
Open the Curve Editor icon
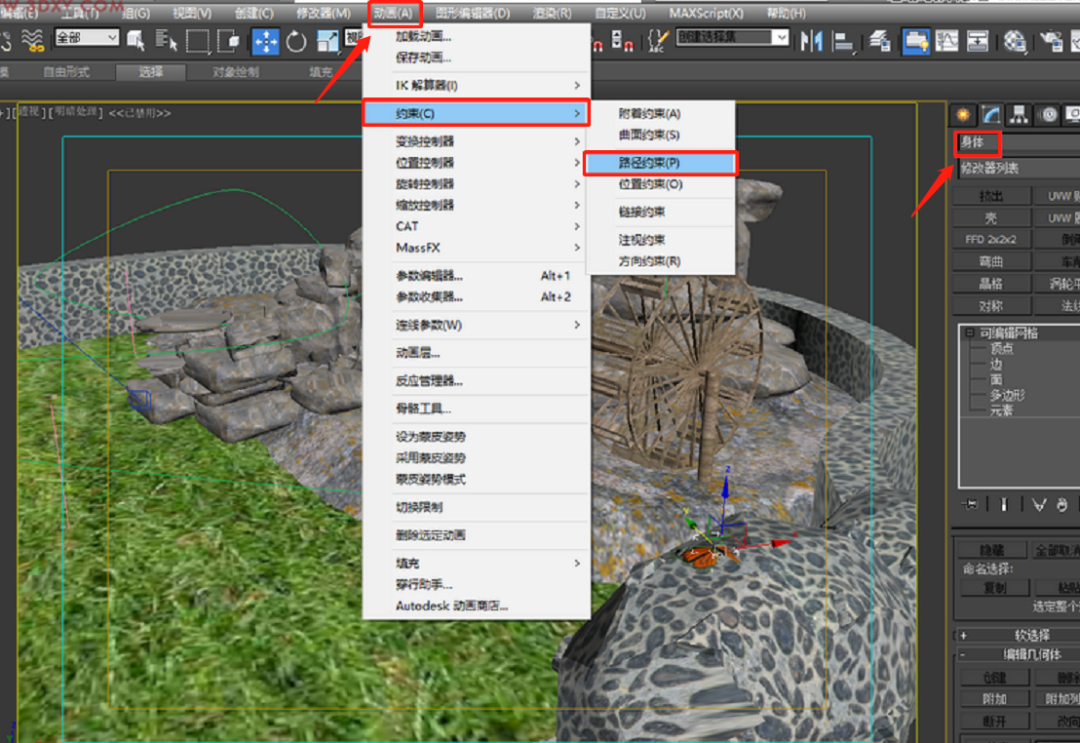[947, 41]
